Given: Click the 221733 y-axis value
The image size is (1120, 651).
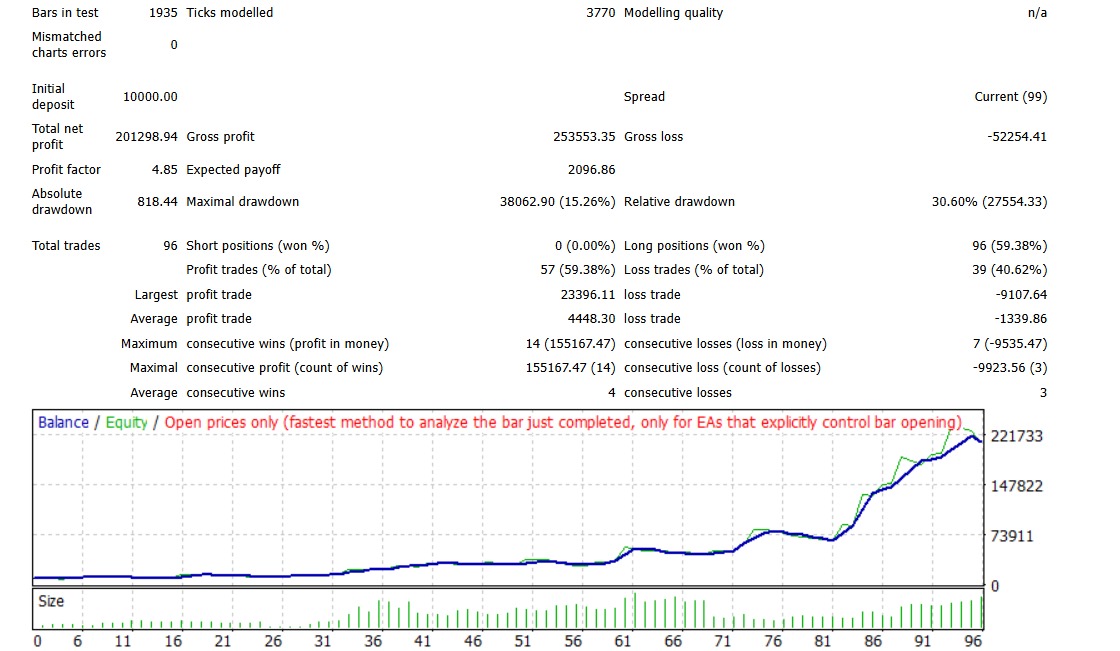Looking at the screenshot, I should [1016, 436].
